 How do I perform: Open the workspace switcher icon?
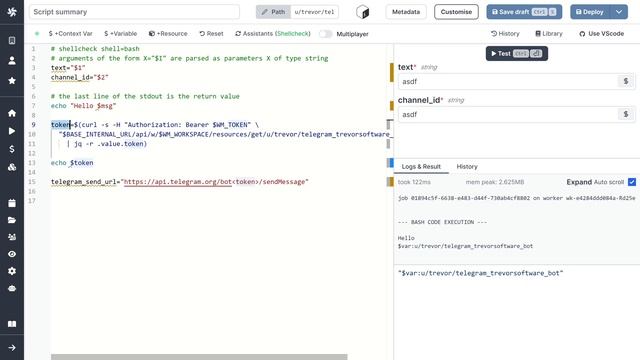coord(12,40)
